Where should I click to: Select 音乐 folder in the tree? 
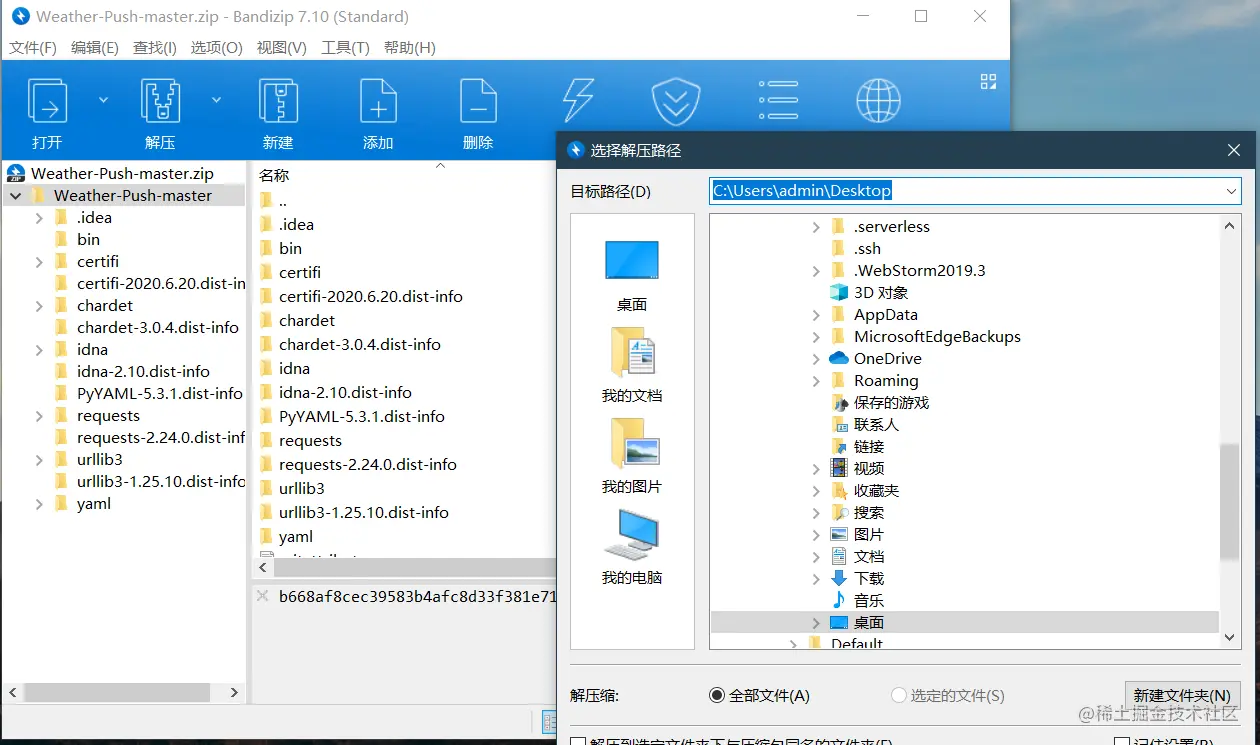[x=857, y=601]
